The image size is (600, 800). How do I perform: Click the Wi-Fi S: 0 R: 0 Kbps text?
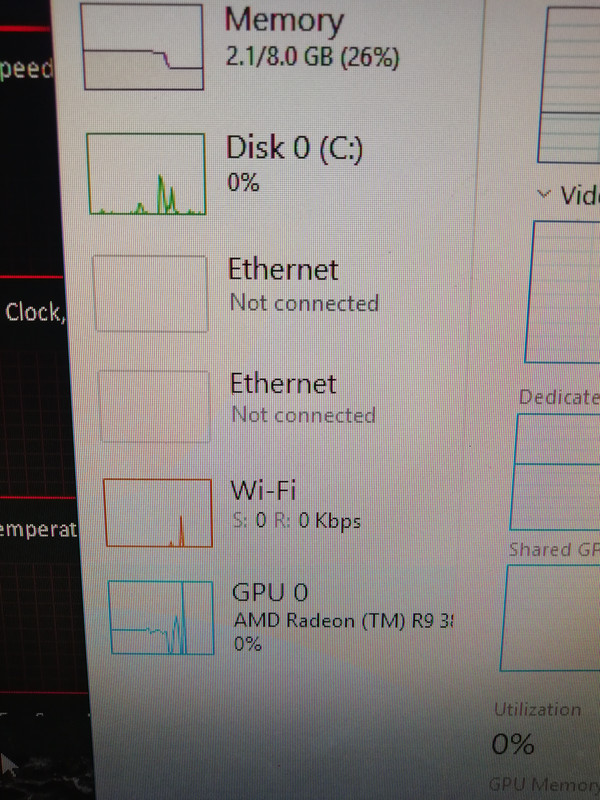pyautogui.click(x=296, y=520)
